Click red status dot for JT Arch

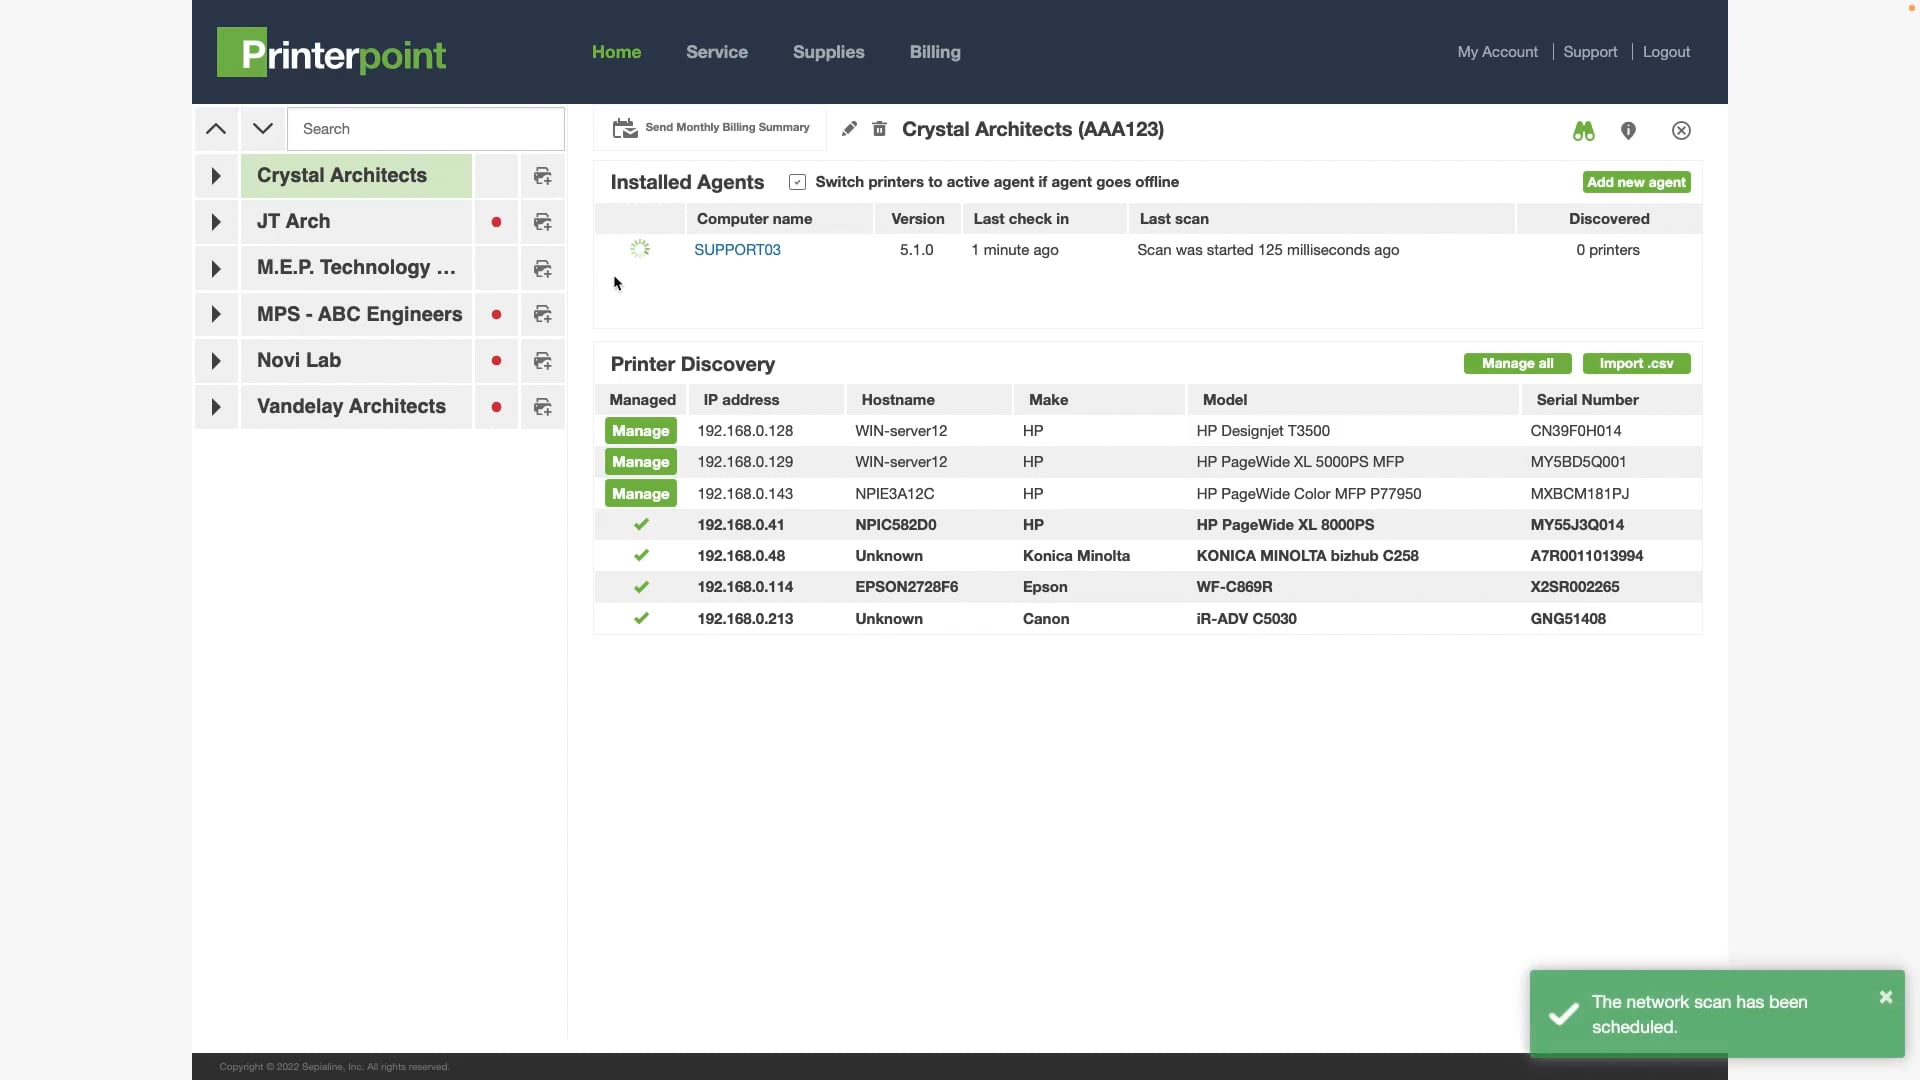coord(496,222)
